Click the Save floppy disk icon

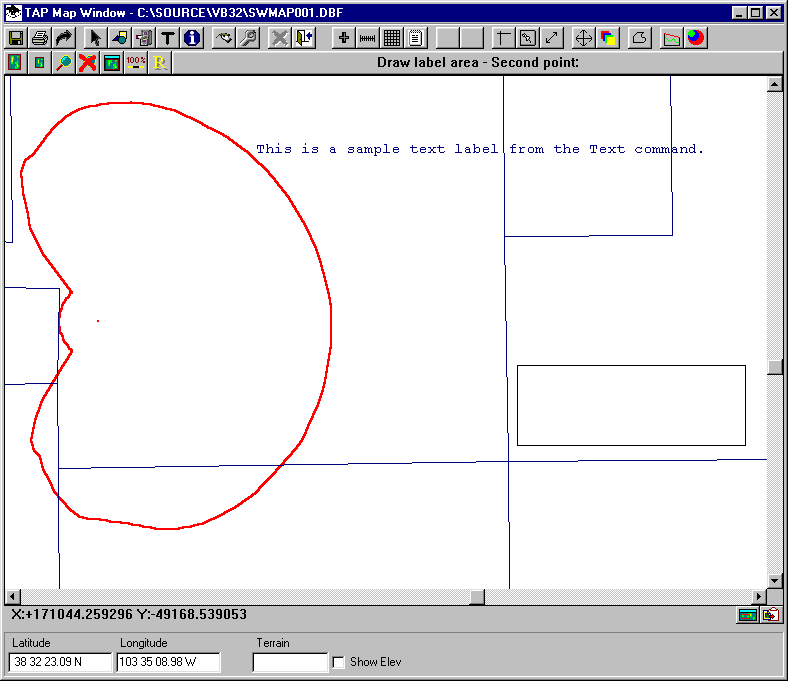16,38
